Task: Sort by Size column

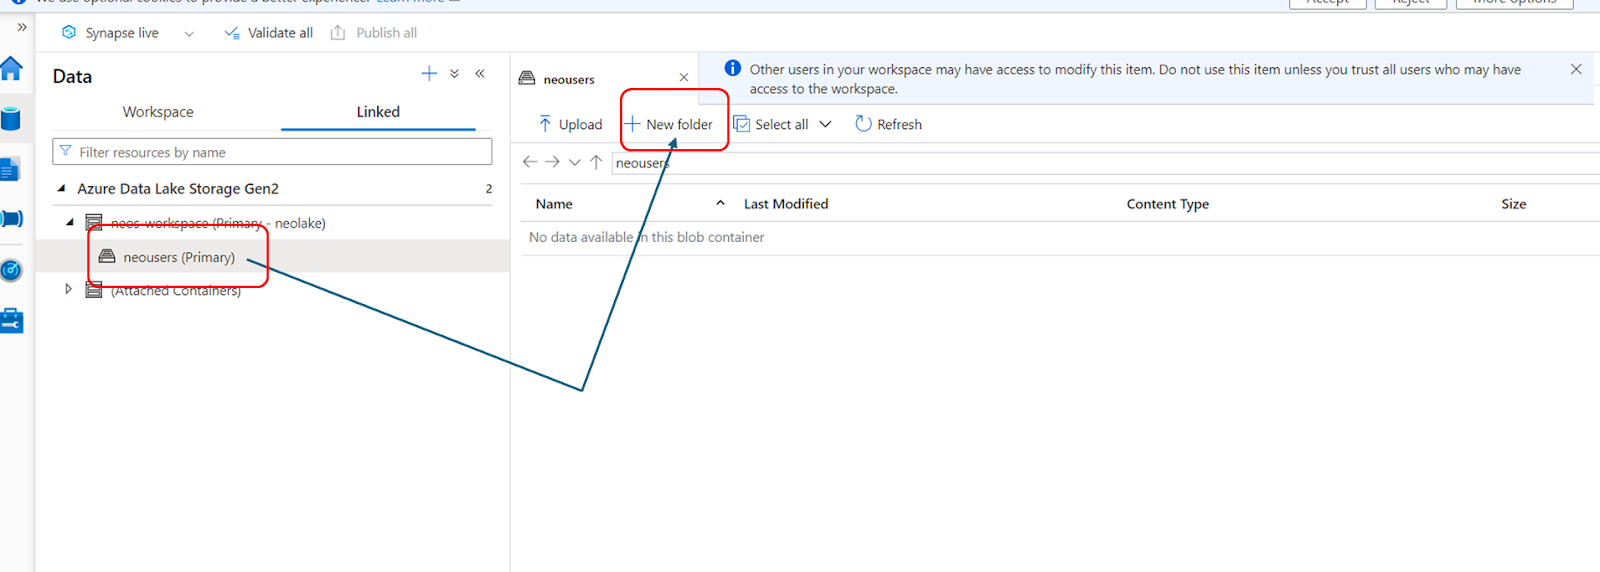Action: click(1513, 204)
